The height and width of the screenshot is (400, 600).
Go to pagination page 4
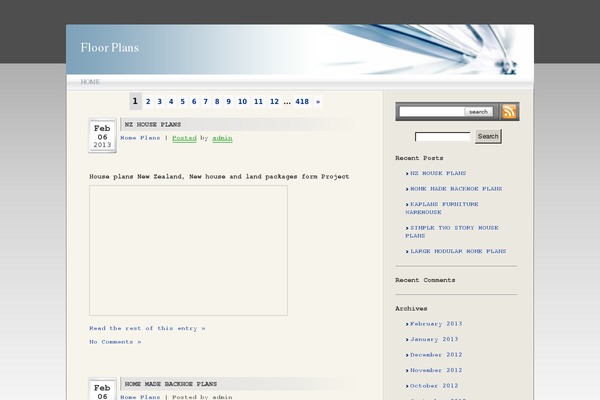tap(171, 101)
